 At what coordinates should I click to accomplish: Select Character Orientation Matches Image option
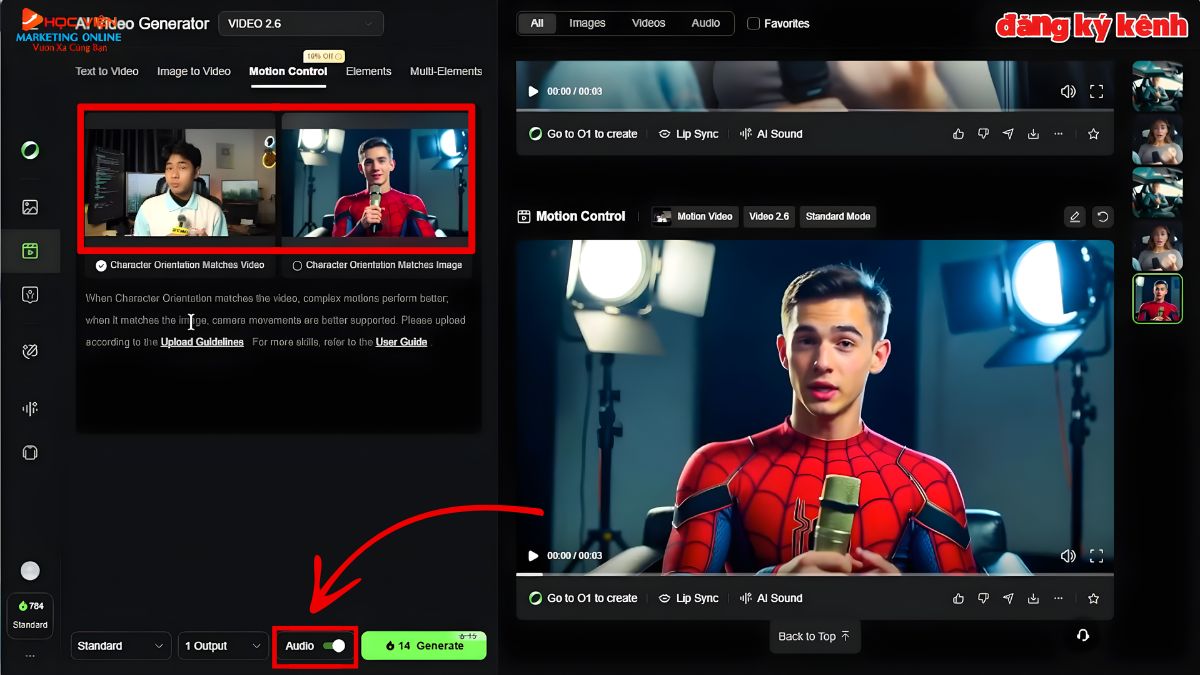click(297, 265)
